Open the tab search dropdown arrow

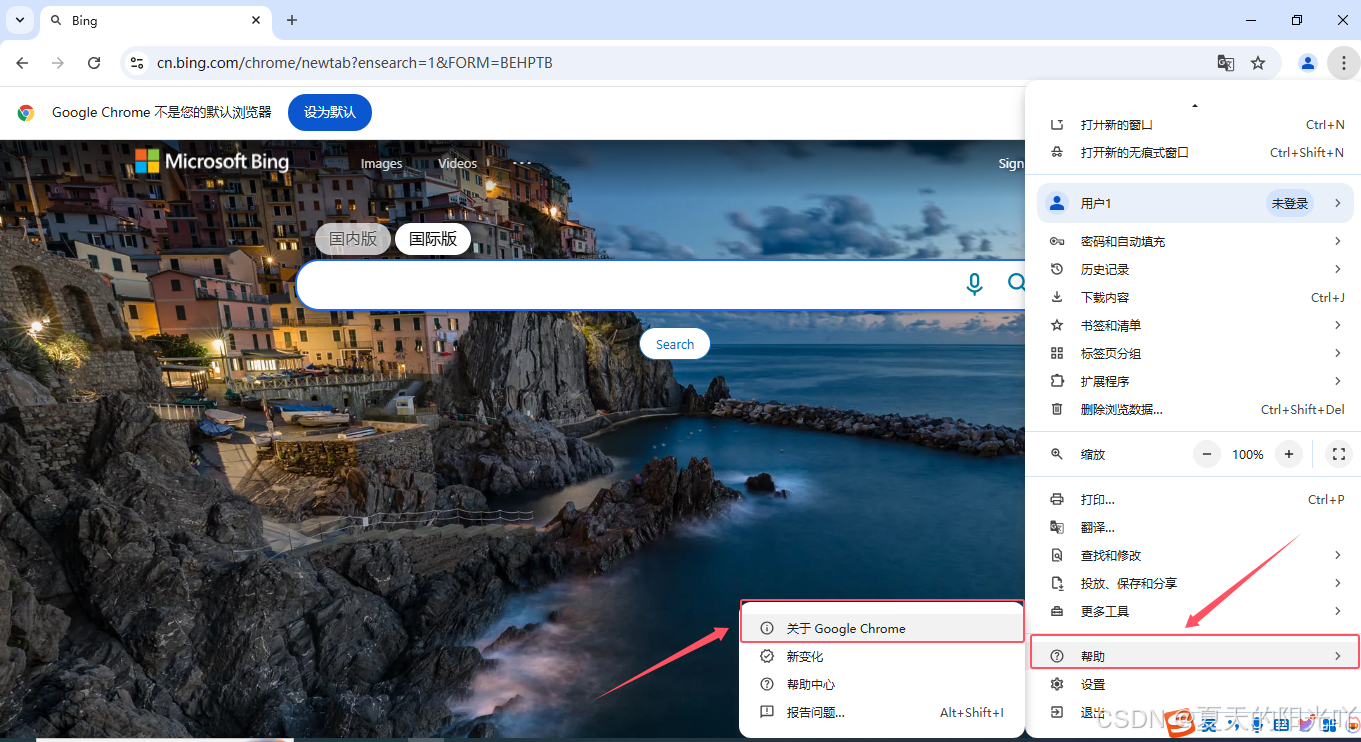[x=19, y=20]
